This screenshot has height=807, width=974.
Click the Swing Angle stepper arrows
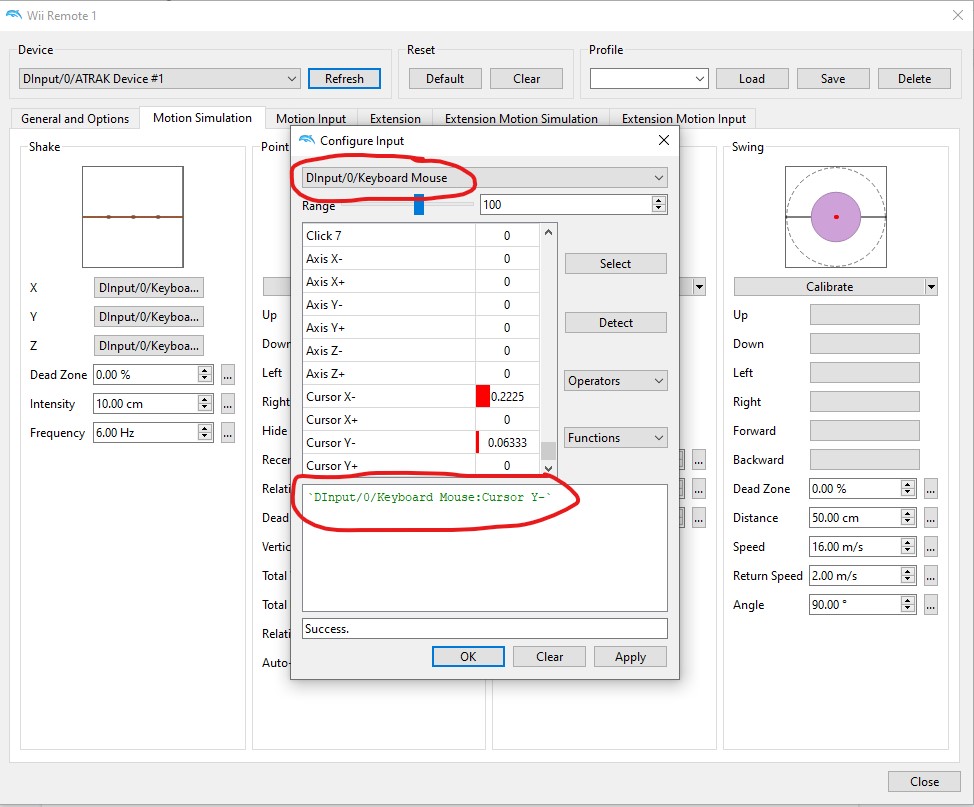tap(908, 604)
